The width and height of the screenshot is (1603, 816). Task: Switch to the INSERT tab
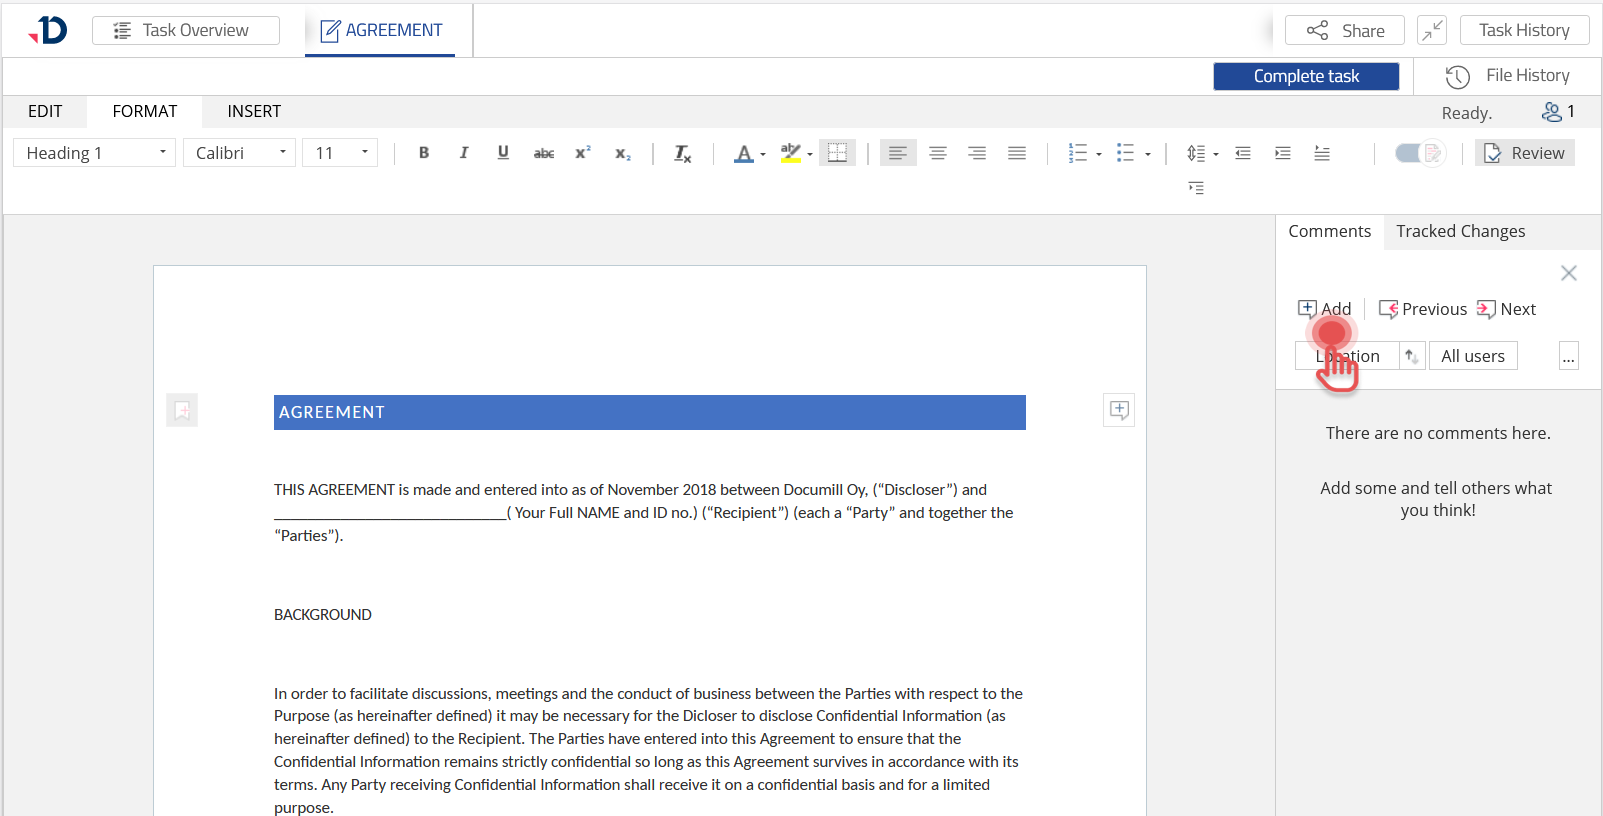pyautogui.click(x=254, y=111)
